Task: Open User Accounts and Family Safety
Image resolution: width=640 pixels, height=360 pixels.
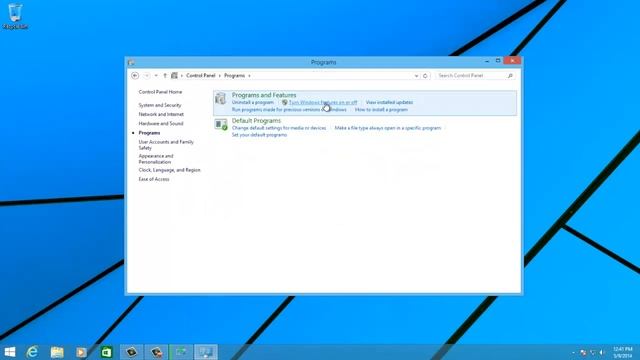Action: (x=166, y=145)
